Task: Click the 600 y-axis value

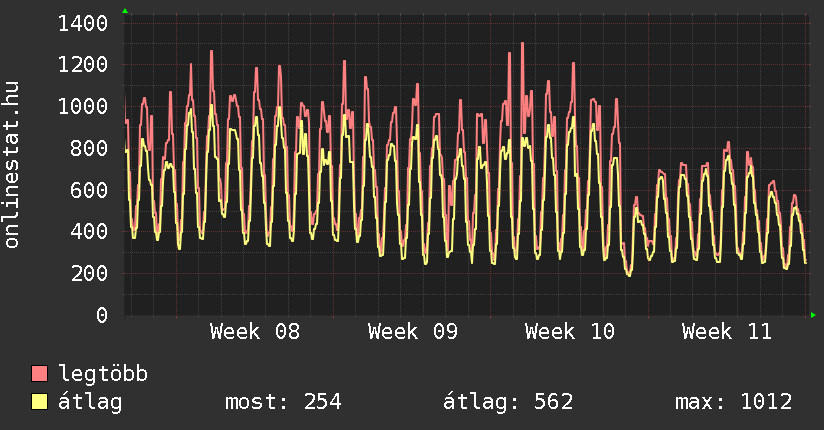Action: point(90,190)
